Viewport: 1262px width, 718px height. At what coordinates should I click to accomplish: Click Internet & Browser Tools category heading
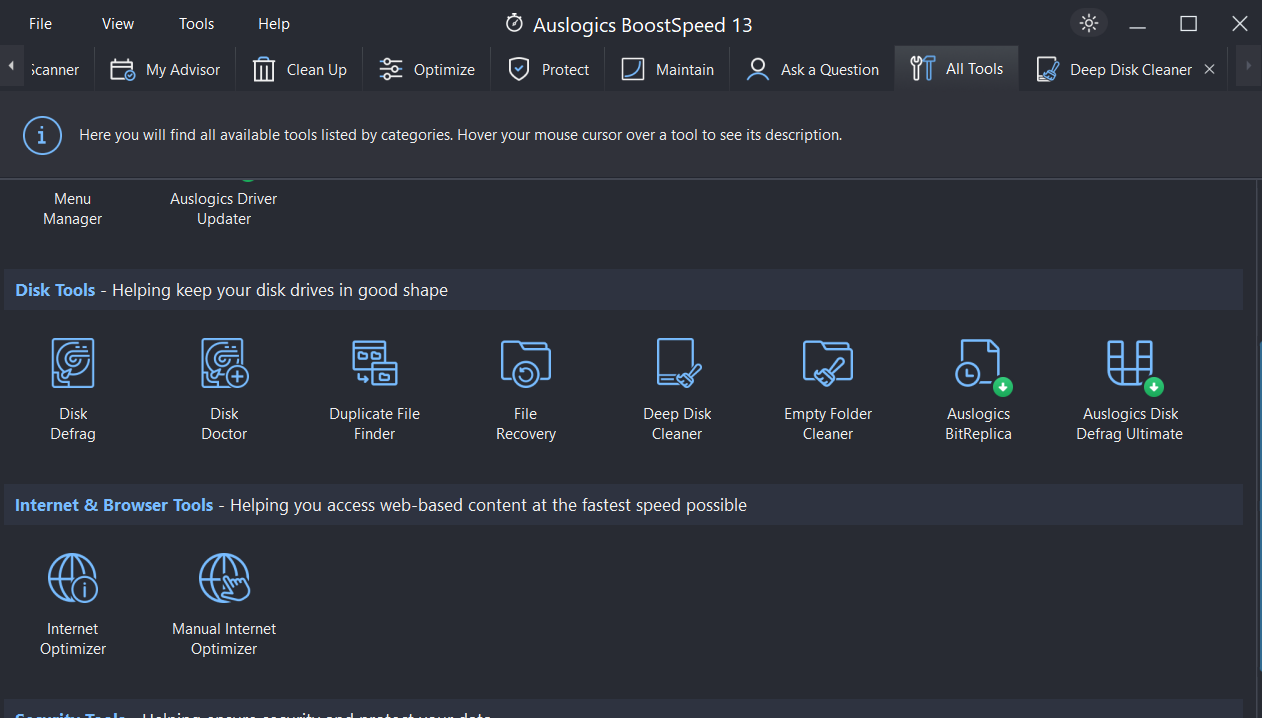click(114, 505)
